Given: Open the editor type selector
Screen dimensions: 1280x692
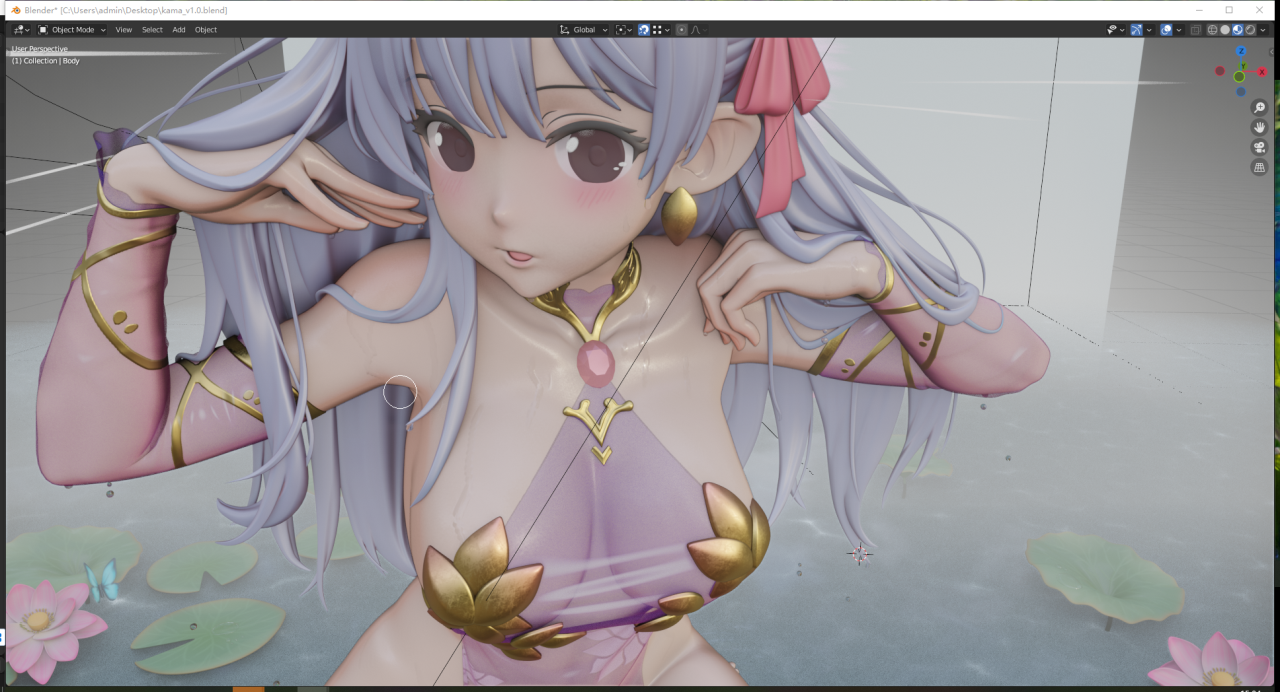Looking at the screenshot, I should tap(21, 30).
